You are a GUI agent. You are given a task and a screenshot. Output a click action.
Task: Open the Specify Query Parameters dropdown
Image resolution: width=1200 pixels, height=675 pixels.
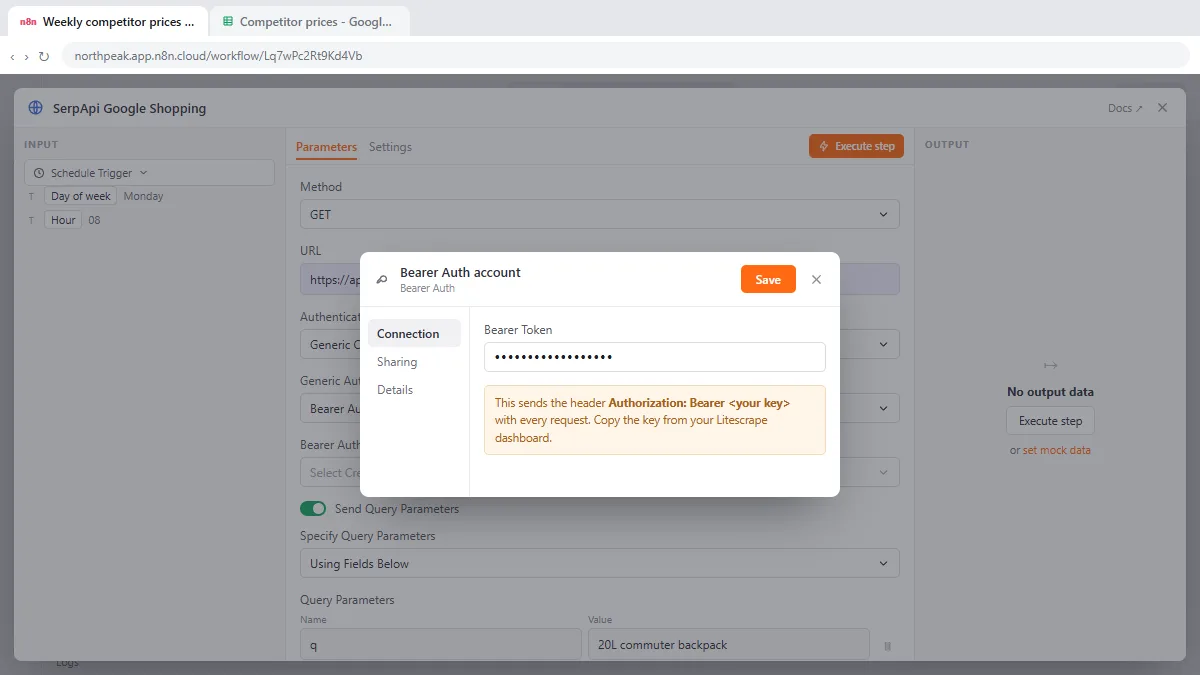tap(600, 564)
